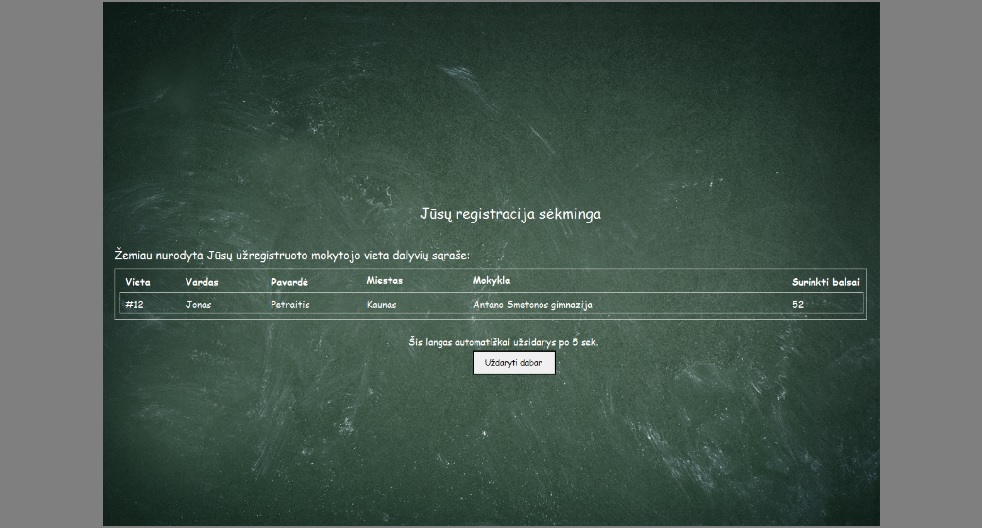This screenshot has width=982, height=528.
Task: Click the "Uždaryti dabar" button
Action: point(514,363)
